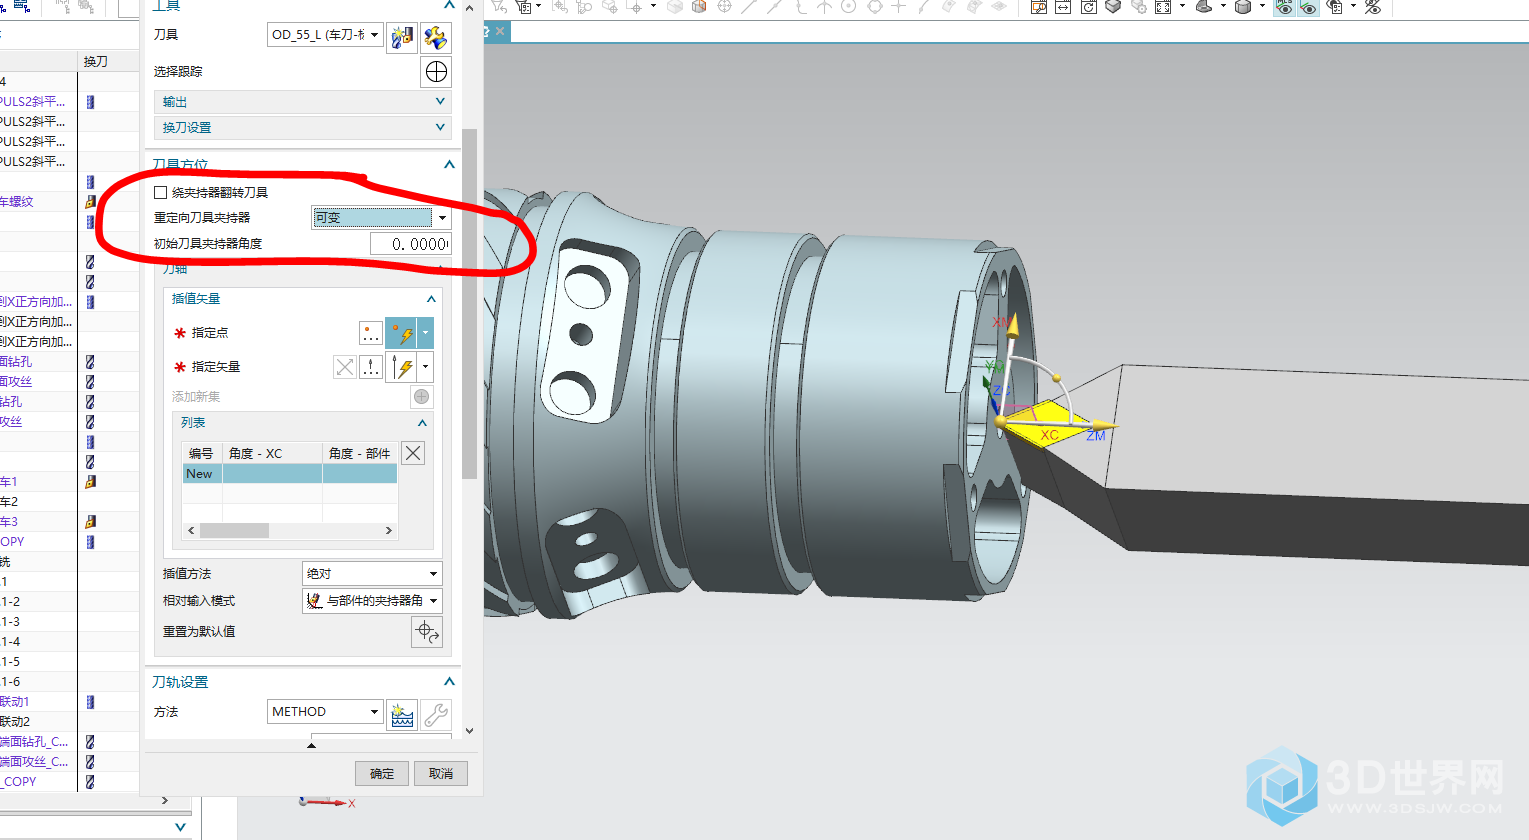Image resolution: width=1529 pixels, height=840 pixels.
Task: Click the 取消 button
Action: (441, 774)
